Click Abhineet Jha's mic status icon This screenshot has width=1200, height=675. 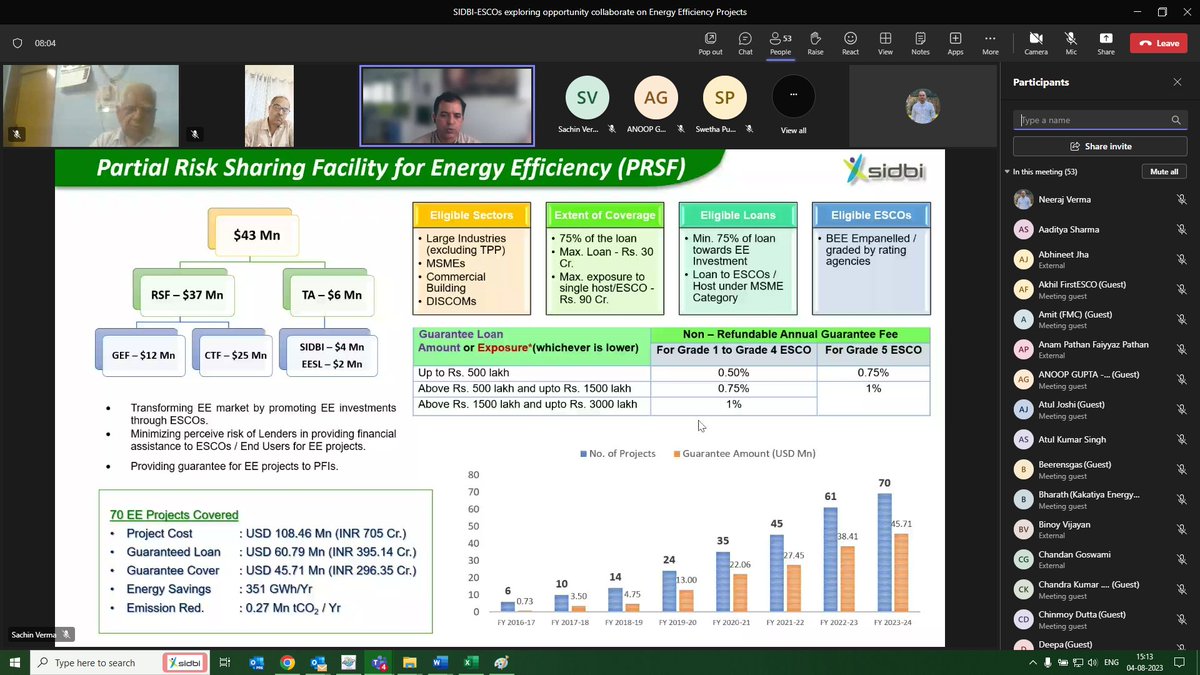[1181, 260]
